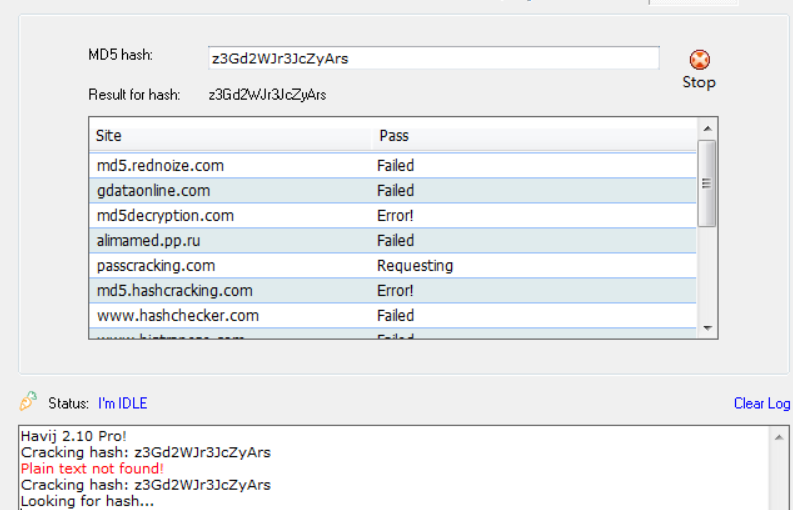Clear the log with Clear Log link

(x=762, y=403)
